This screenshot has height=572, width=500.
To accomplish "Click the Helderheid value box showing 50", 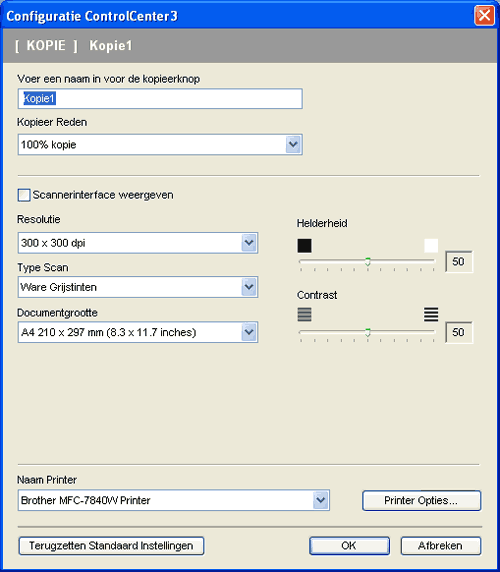I will coord(459,261).
